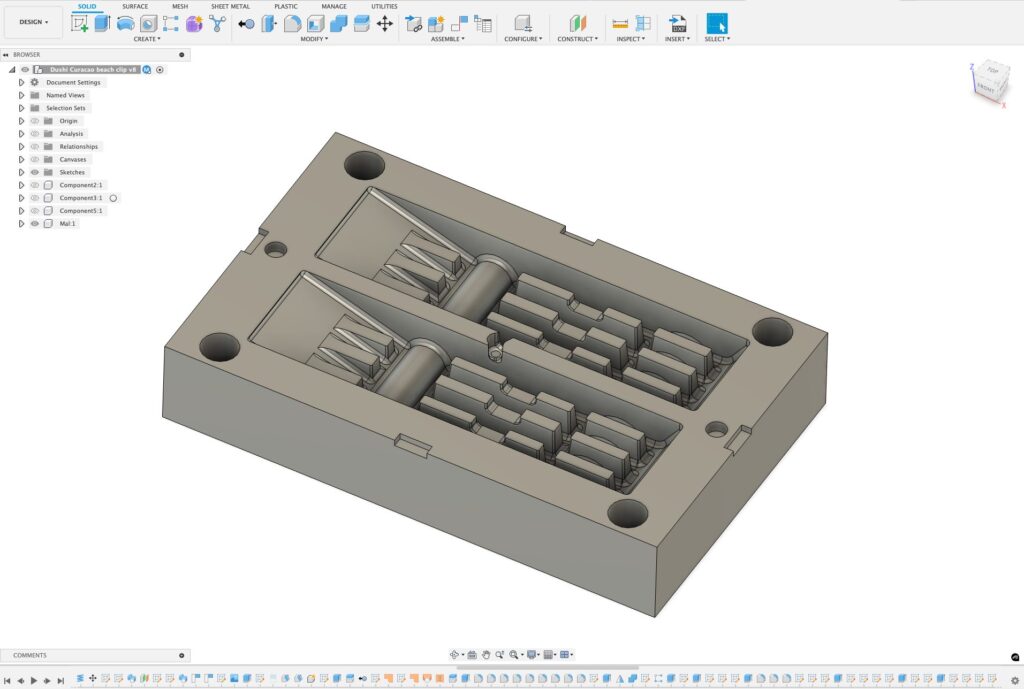
Task: Click the Measure tool icon
Action: click(620, 24)
